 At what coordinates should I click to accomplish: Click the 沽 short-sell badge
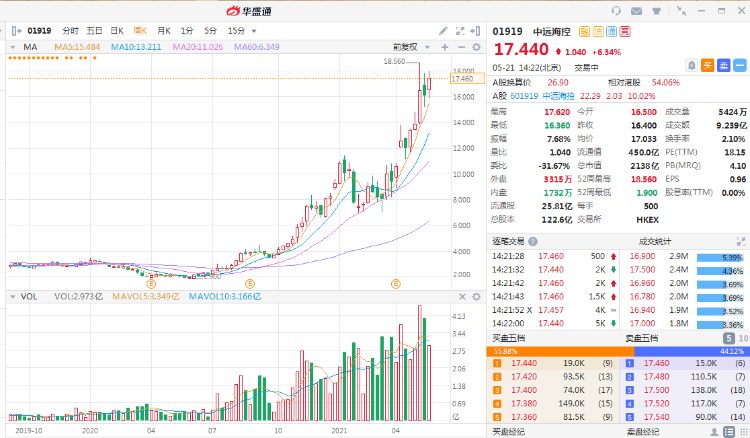(x=598, y=32)
